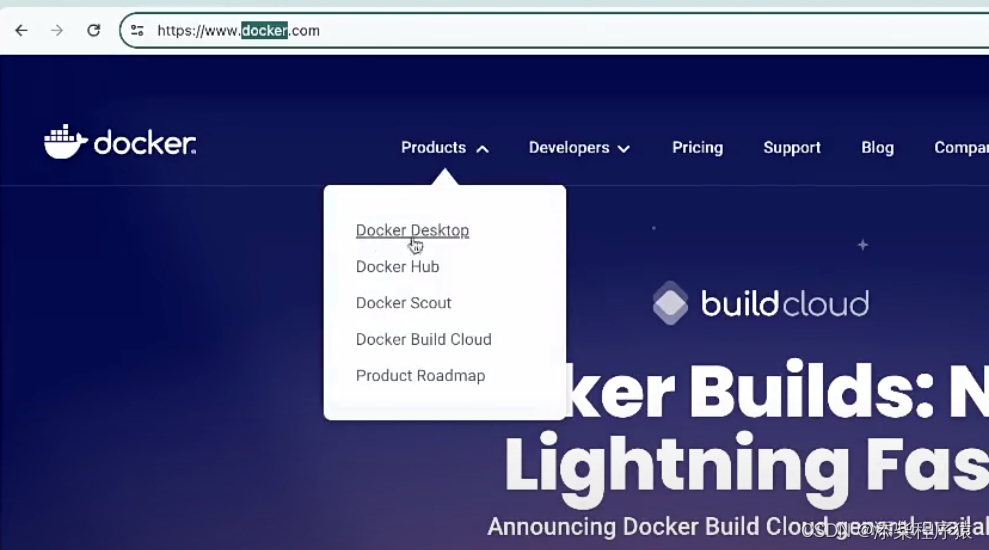Screen dimensions: 989x550
Task: Click the Docker whale logo
Action: 65,141
